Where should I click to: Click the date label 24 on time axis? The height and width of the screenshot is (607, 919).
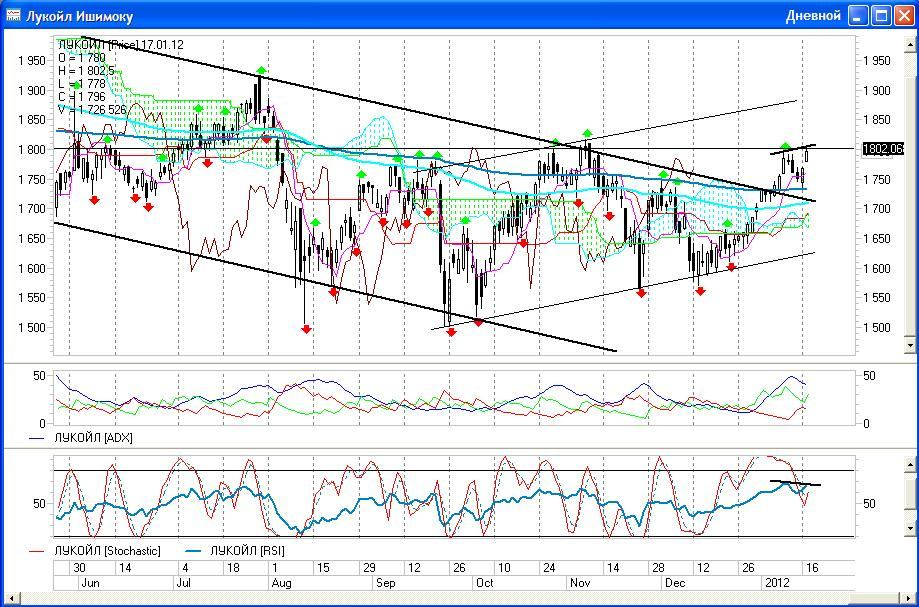pyautogui.click(x=550, y=568)
